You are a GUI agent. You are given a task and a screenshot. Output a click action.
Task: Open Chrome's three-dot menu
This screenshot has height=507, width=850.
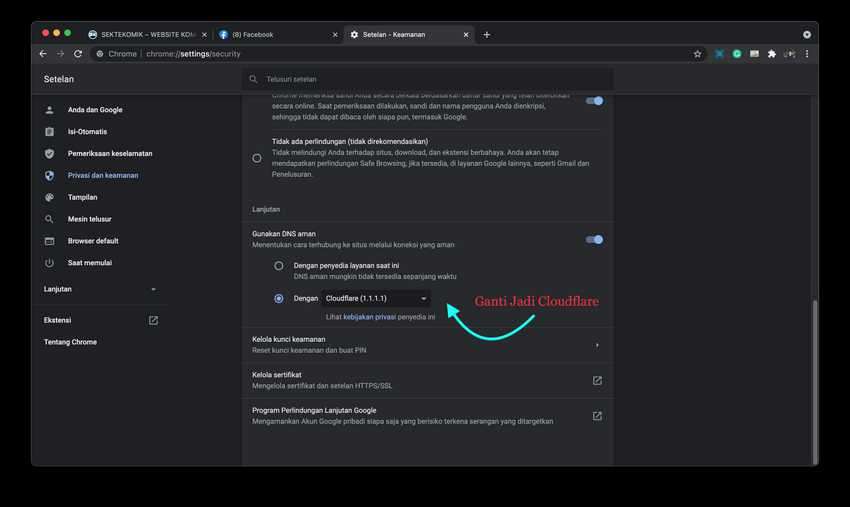806,54
